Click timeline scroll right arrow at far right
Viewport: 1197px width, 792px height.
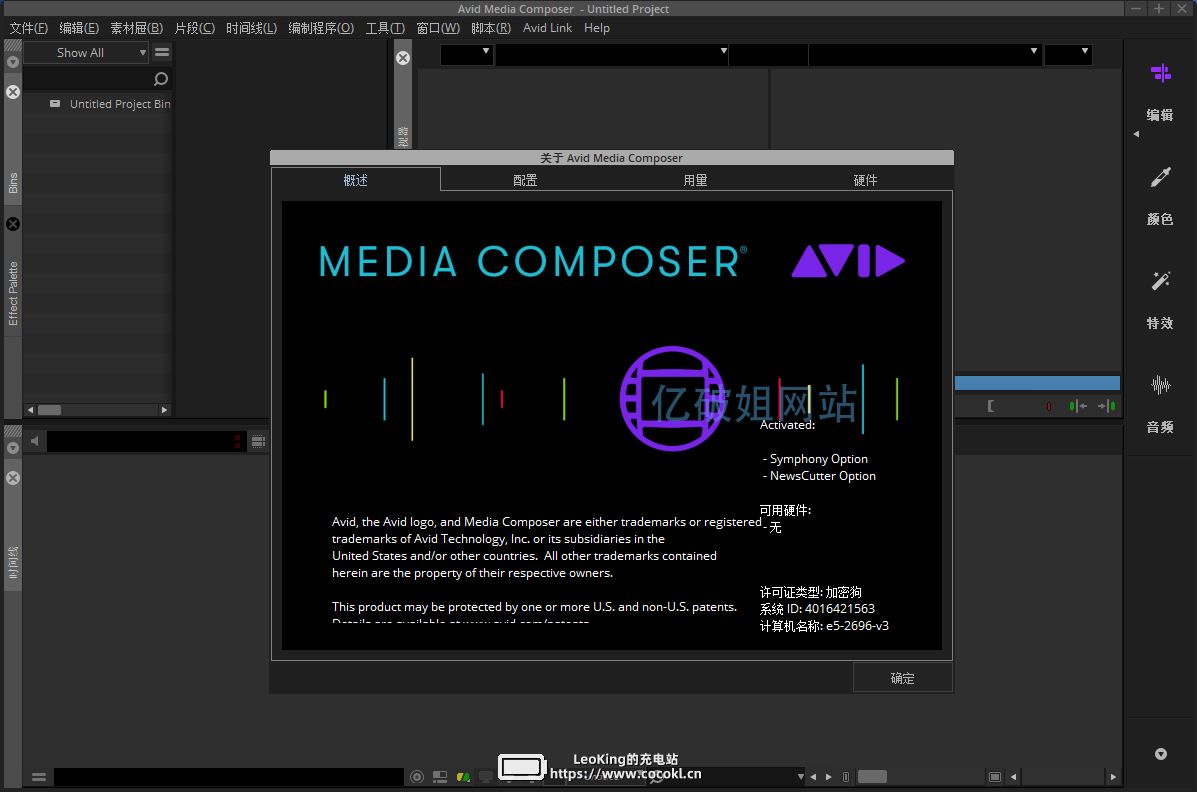(1113, 777)
